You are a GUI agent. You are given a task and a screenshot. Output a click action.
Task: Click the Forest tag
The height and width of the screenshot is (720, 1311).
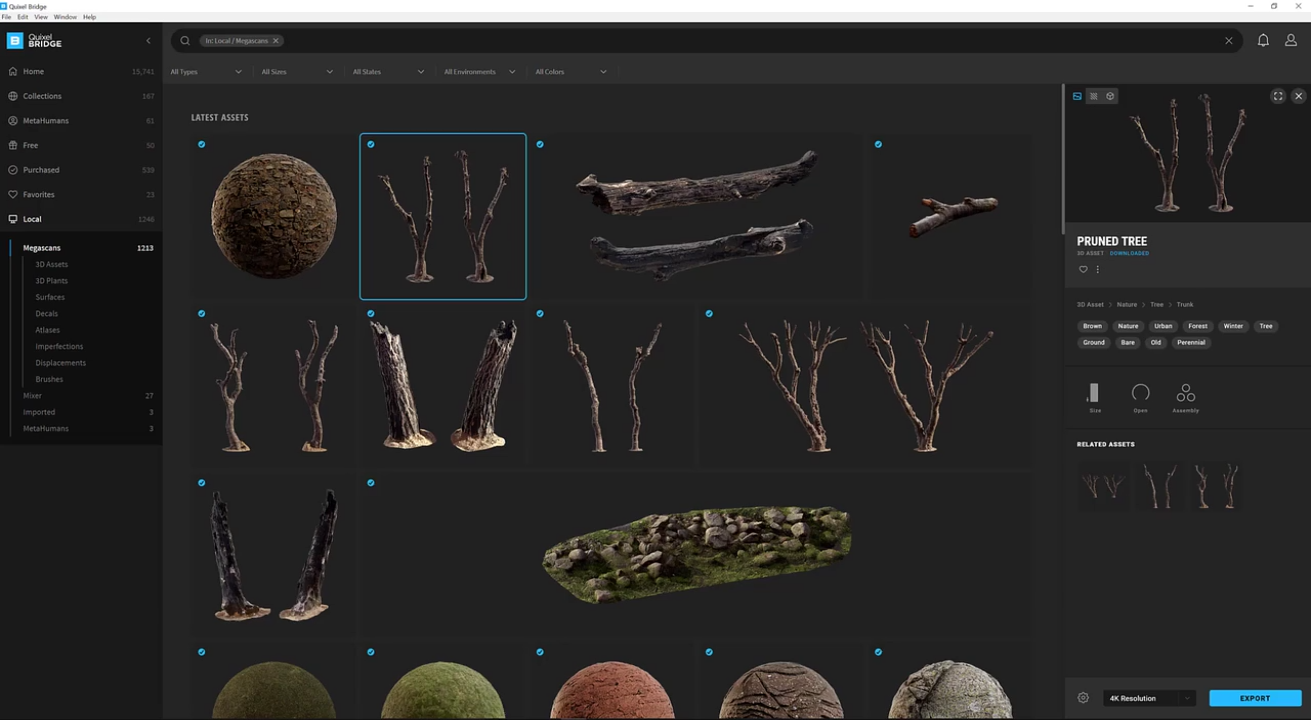(x=1198, y=326)
